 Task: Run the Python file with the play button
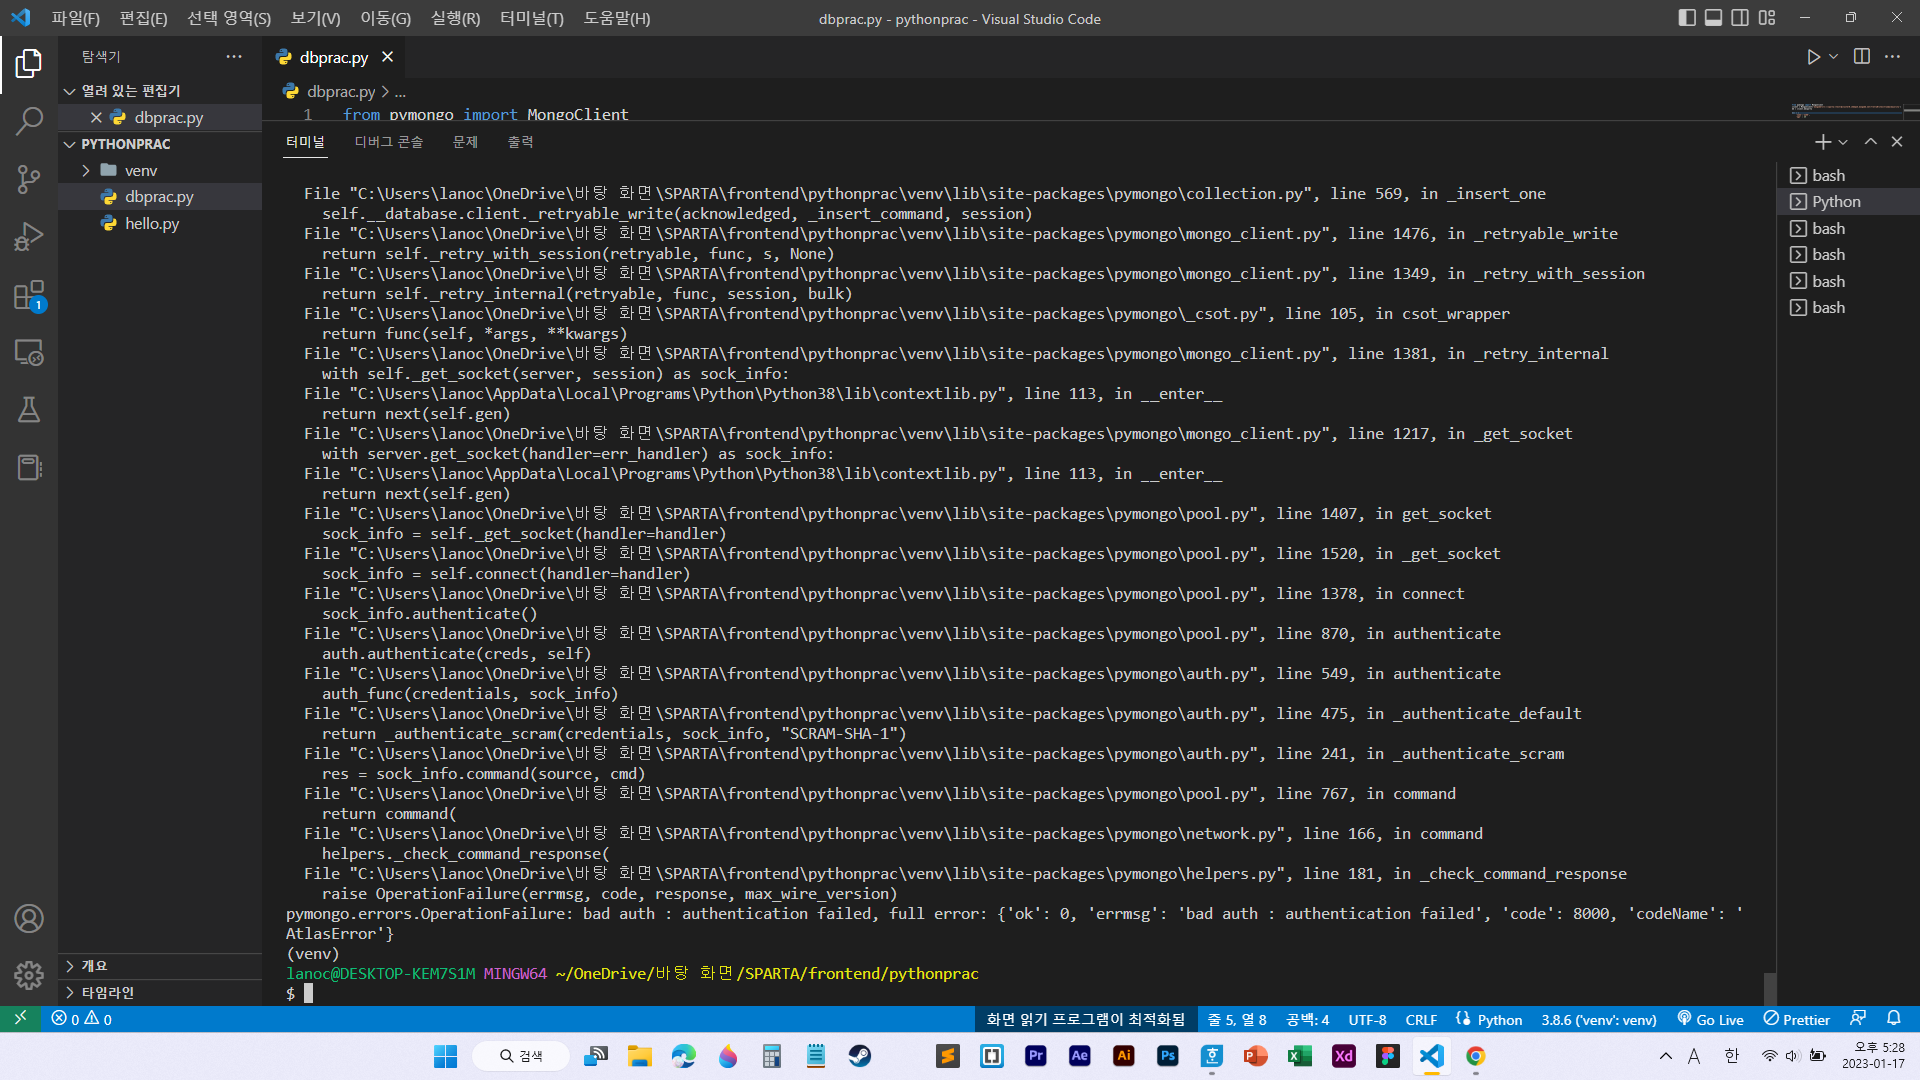[x=1813, y=57]
